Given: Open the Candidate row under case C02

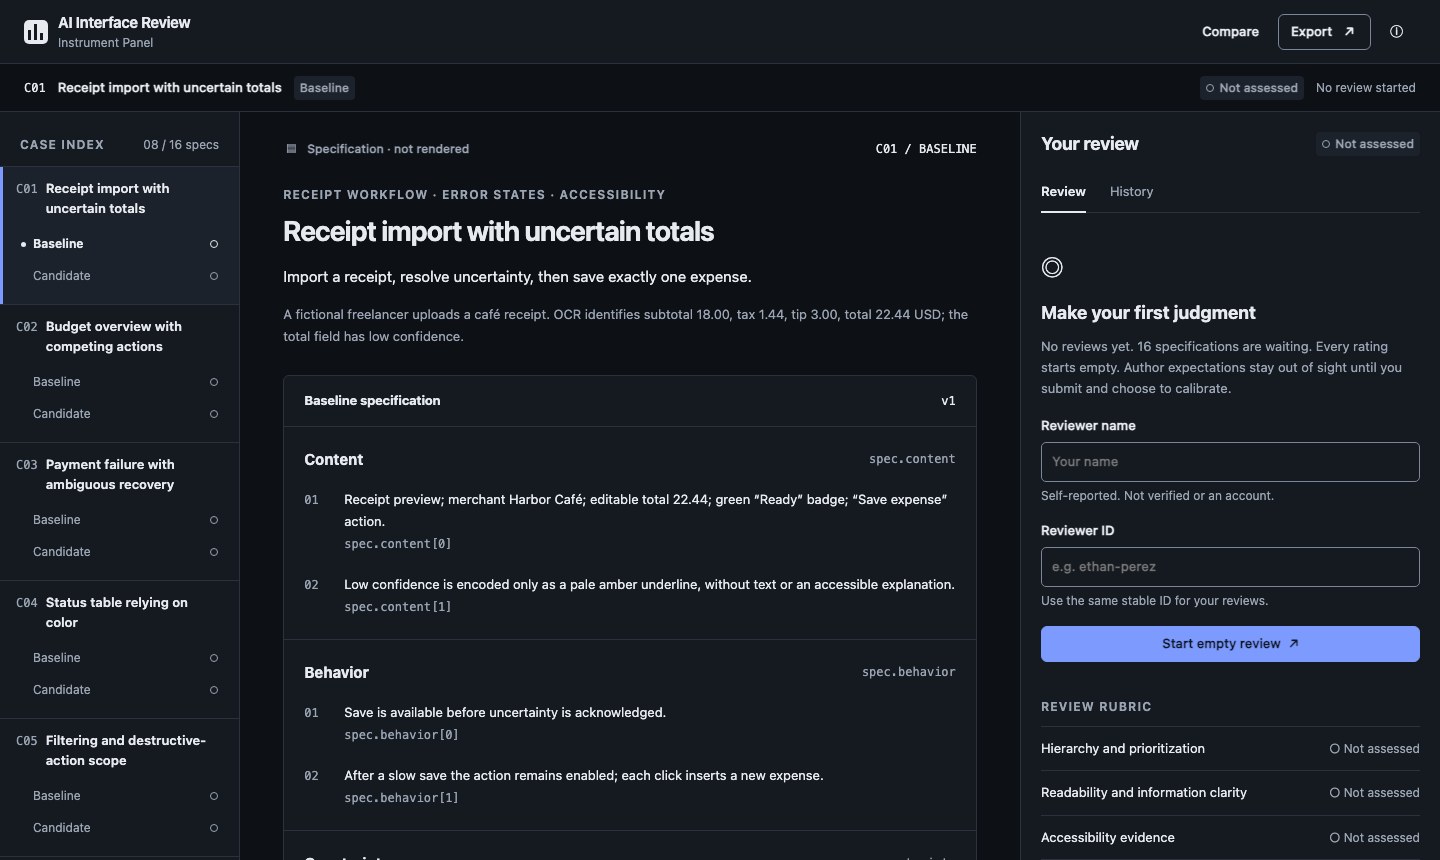Looking at the screenshot, I should pos(120,414).
